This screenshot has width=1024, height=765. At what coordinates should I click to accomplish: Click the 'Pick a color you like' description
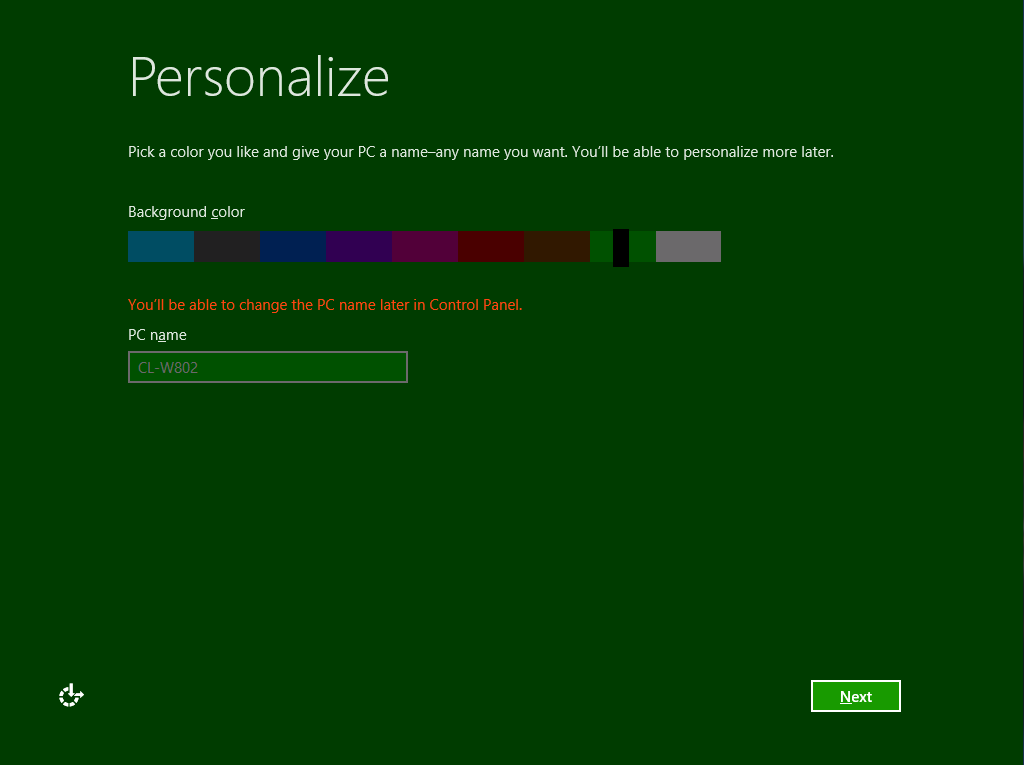coord(480,153)
